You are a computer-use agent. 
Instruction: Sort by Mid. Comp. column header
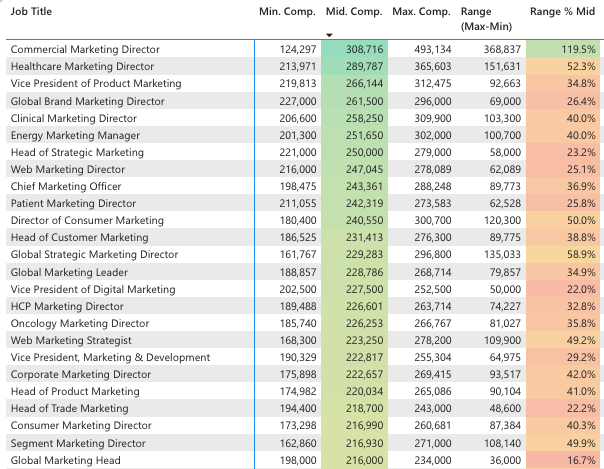point(354,12)
